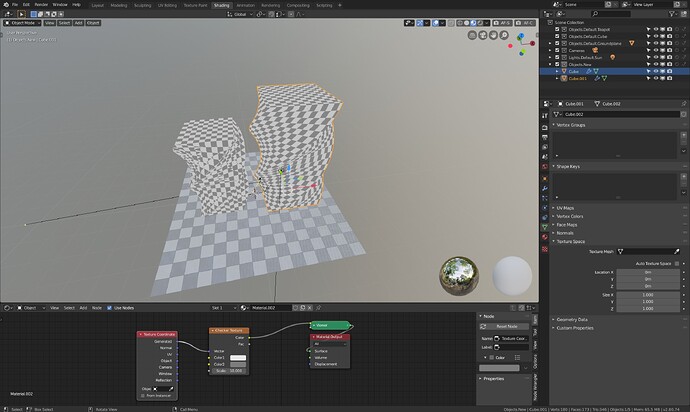Disable Cube.001 in renders with the camera icon
This screenshot has height=412, width=690.
[x=670, y=78]
